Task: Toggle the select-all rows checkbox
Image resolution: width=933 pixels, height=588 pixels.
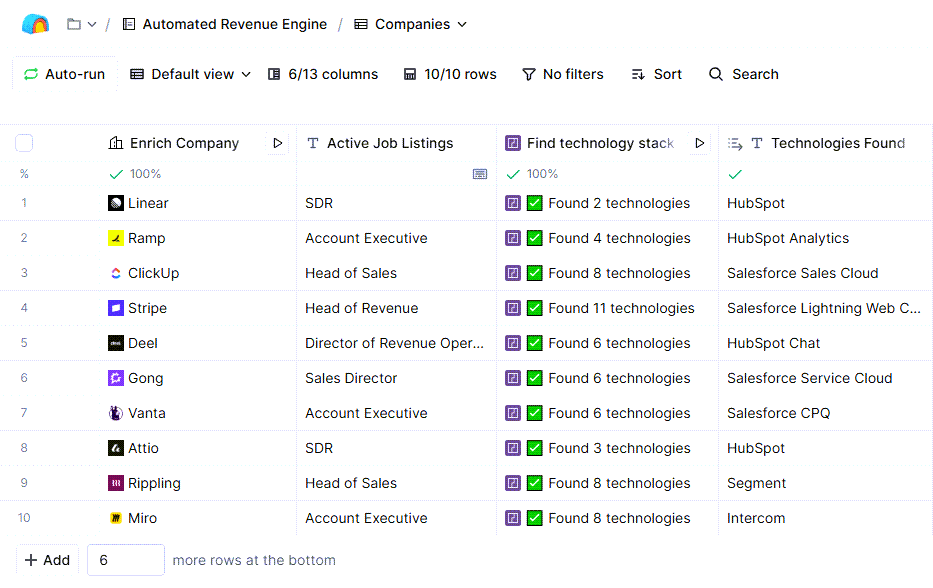Action: [x=24, y=143]
